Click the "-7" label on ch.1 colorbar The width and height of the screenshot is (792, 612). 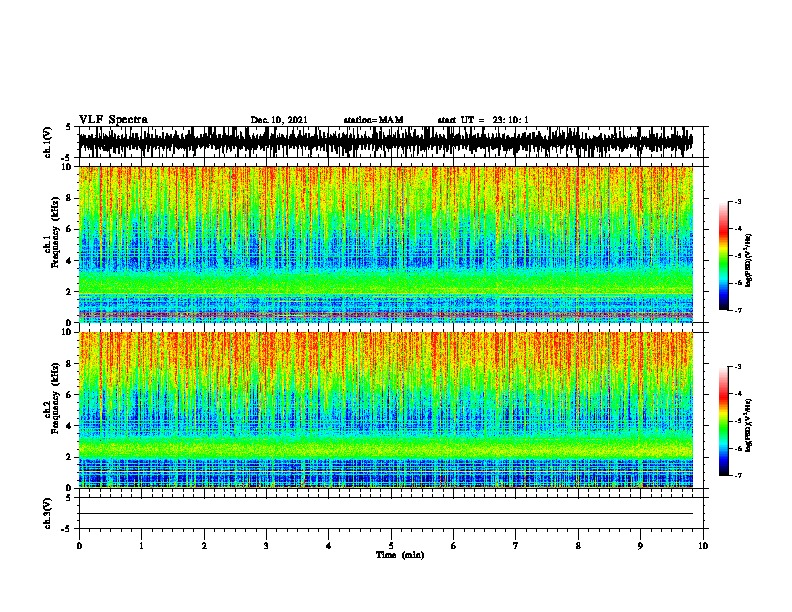738,310
